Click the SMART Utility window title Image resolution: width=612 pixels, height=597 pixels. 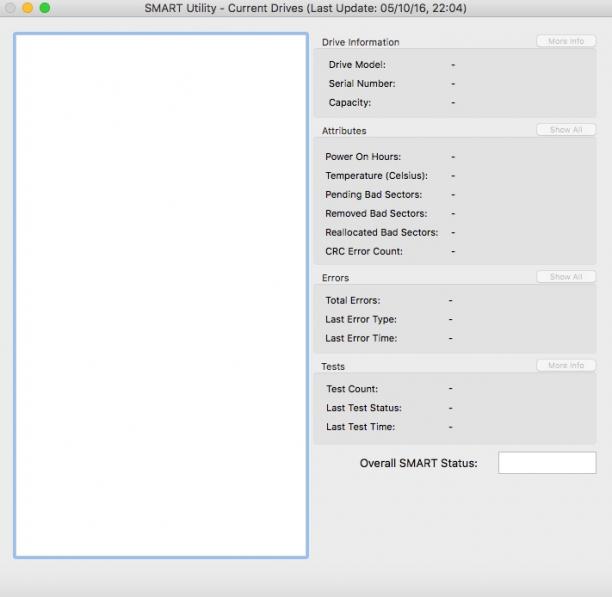coord(306,8)
